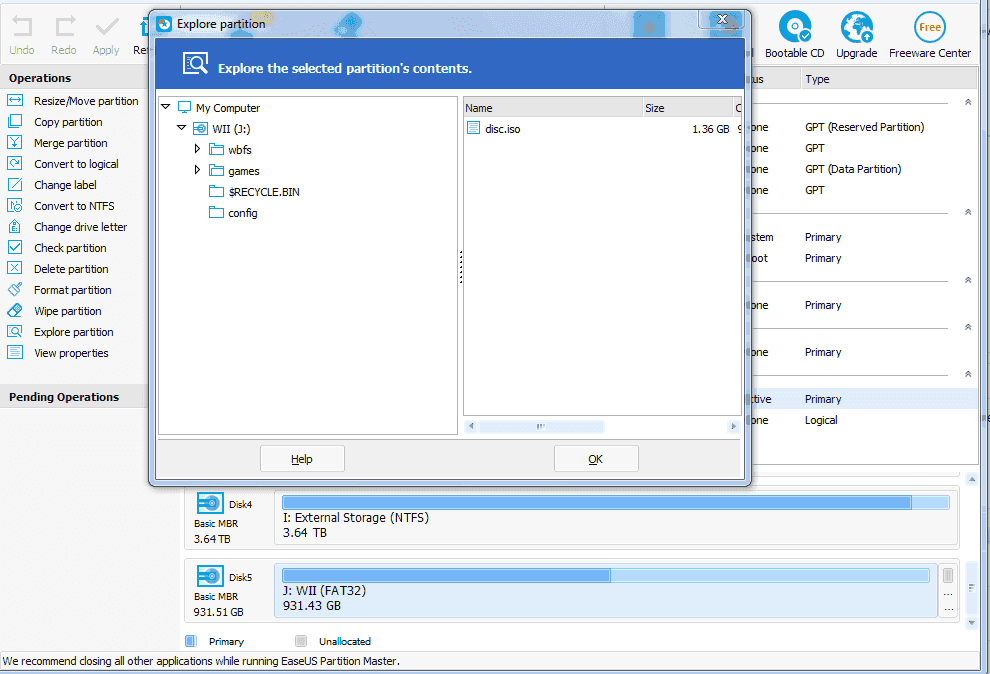The image size is (990, 674).
Task: Click the Disk5 drive icon
Action: pyautogui.click(x=210, y=577)
